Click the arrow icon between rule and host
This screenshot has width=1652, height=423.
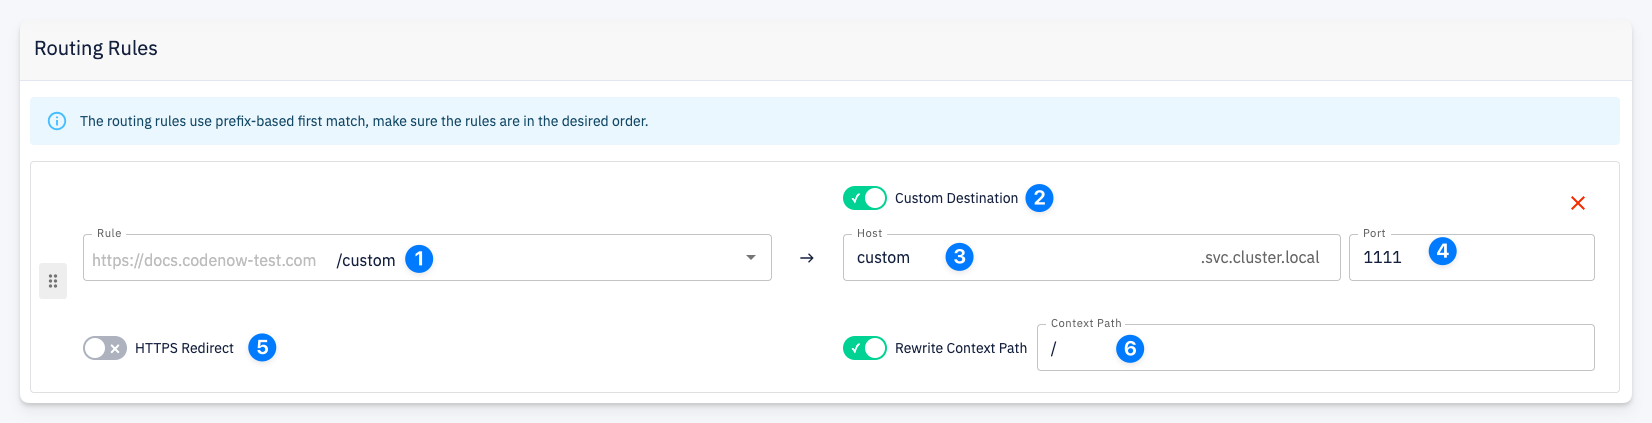point(807,258)
